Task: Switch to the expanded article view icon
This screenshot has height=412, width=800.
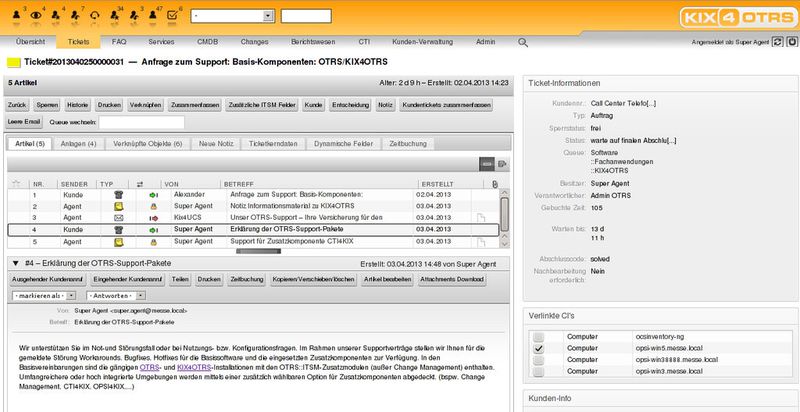Action: 502,164
